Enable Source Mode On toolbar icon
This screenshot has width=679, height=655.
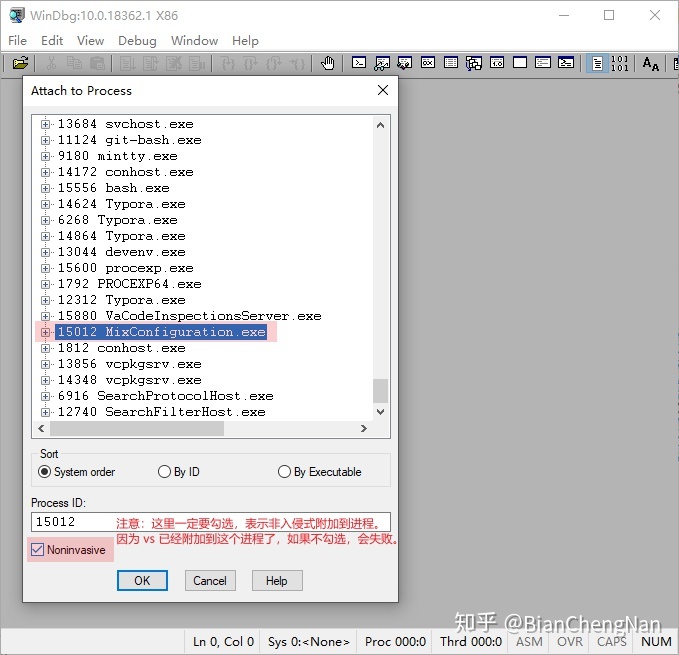pos(597,63)
